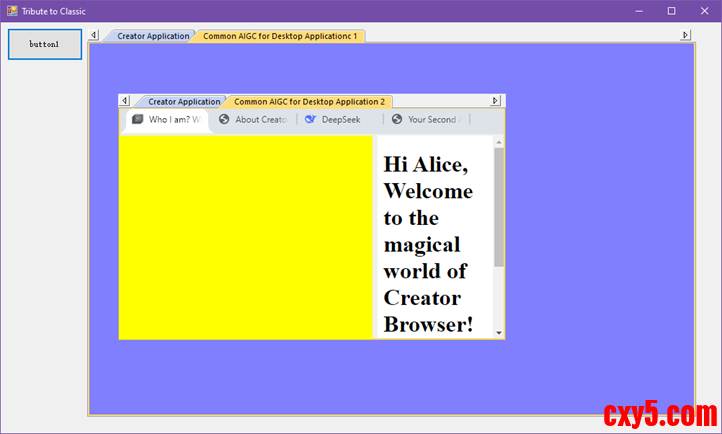
Task: Open inner Creator Application tab
Action: [x=183, y=101]
